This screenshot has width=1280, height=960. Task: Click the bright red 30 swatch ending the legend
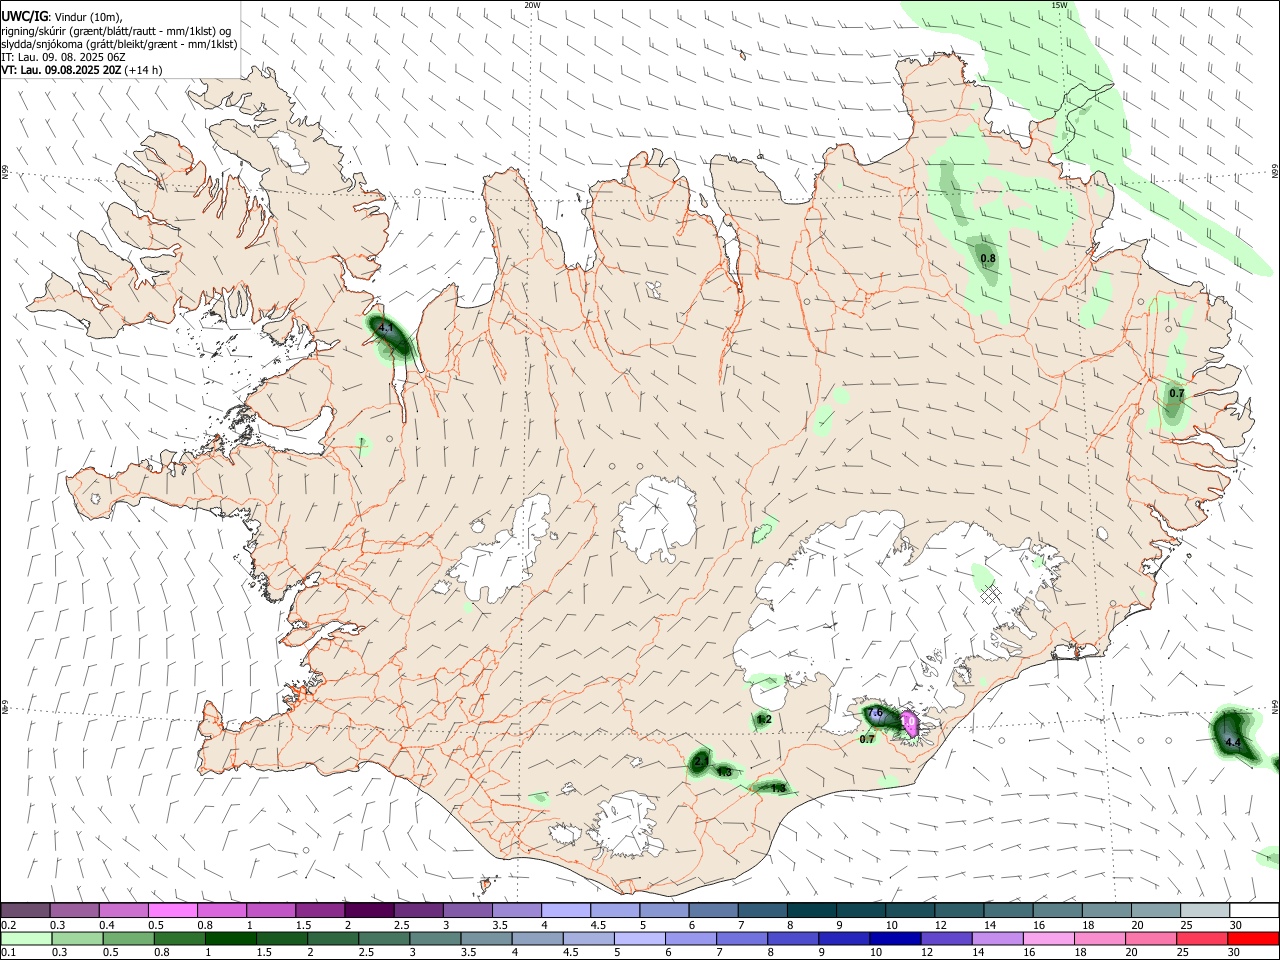(1254, 938)
